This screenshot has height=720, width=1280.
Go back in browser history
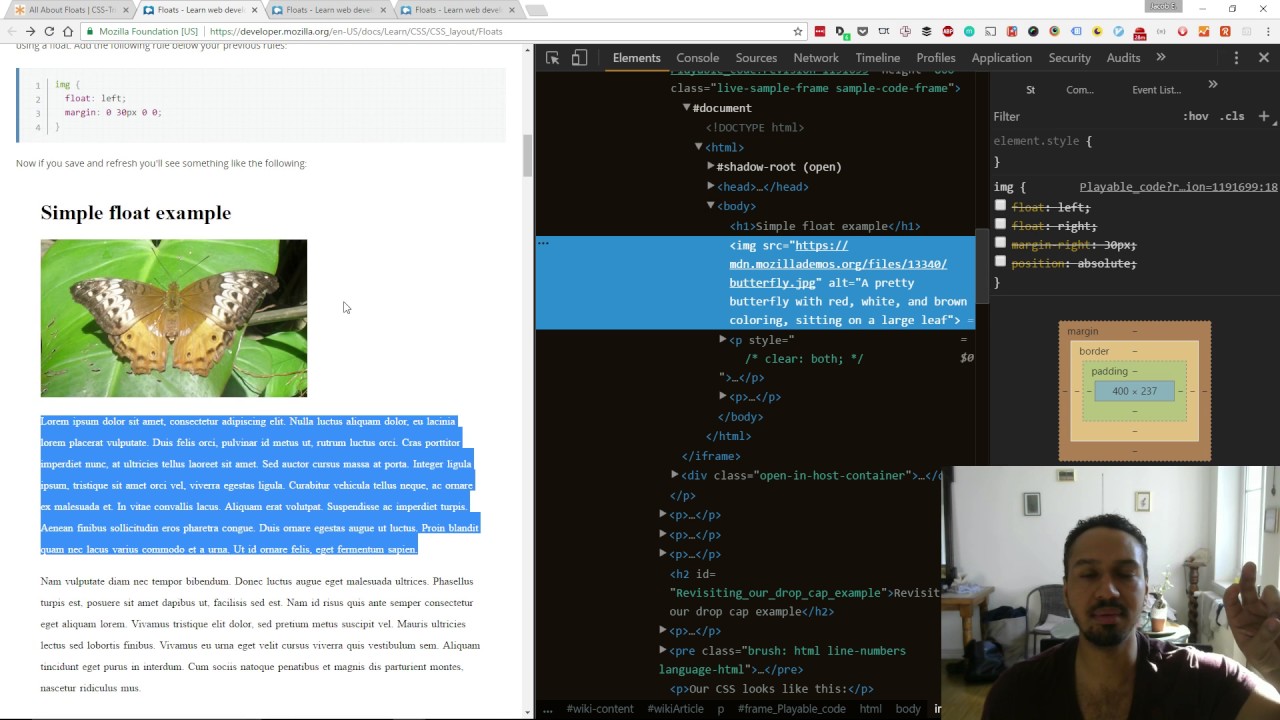point(11,31)
